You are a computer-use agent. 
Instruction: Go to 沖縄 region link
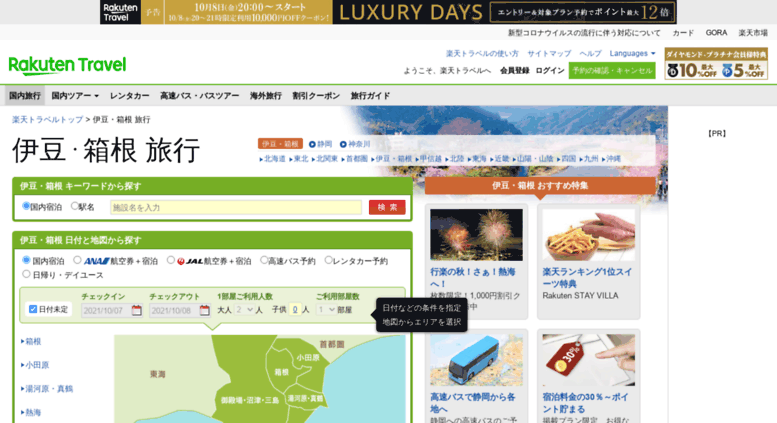(x=611, y=159)
